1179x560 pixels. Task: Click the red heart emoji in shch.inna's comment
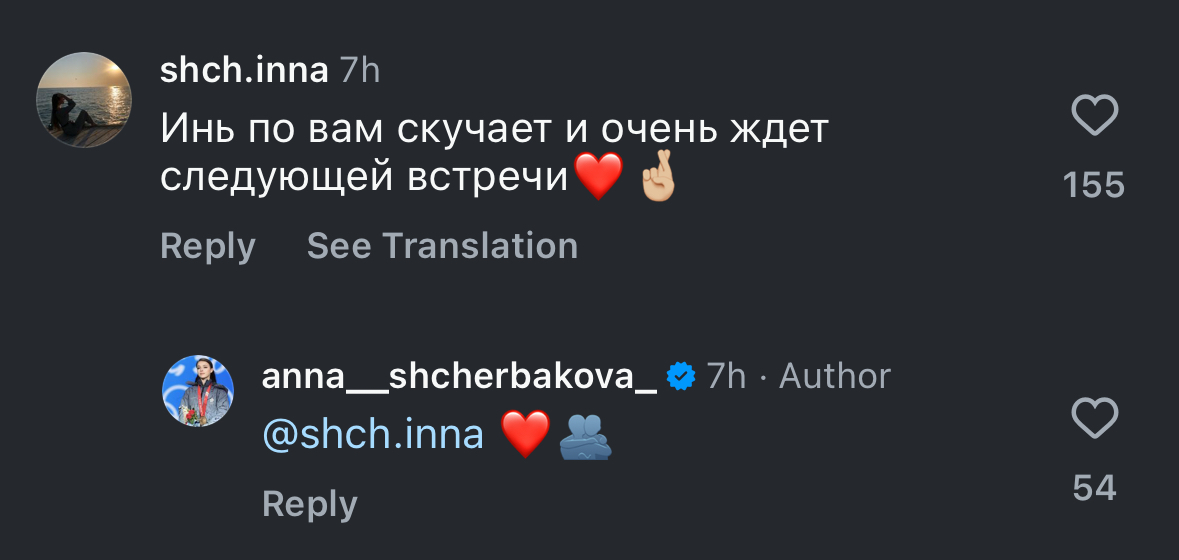click(x=599, y=178)
